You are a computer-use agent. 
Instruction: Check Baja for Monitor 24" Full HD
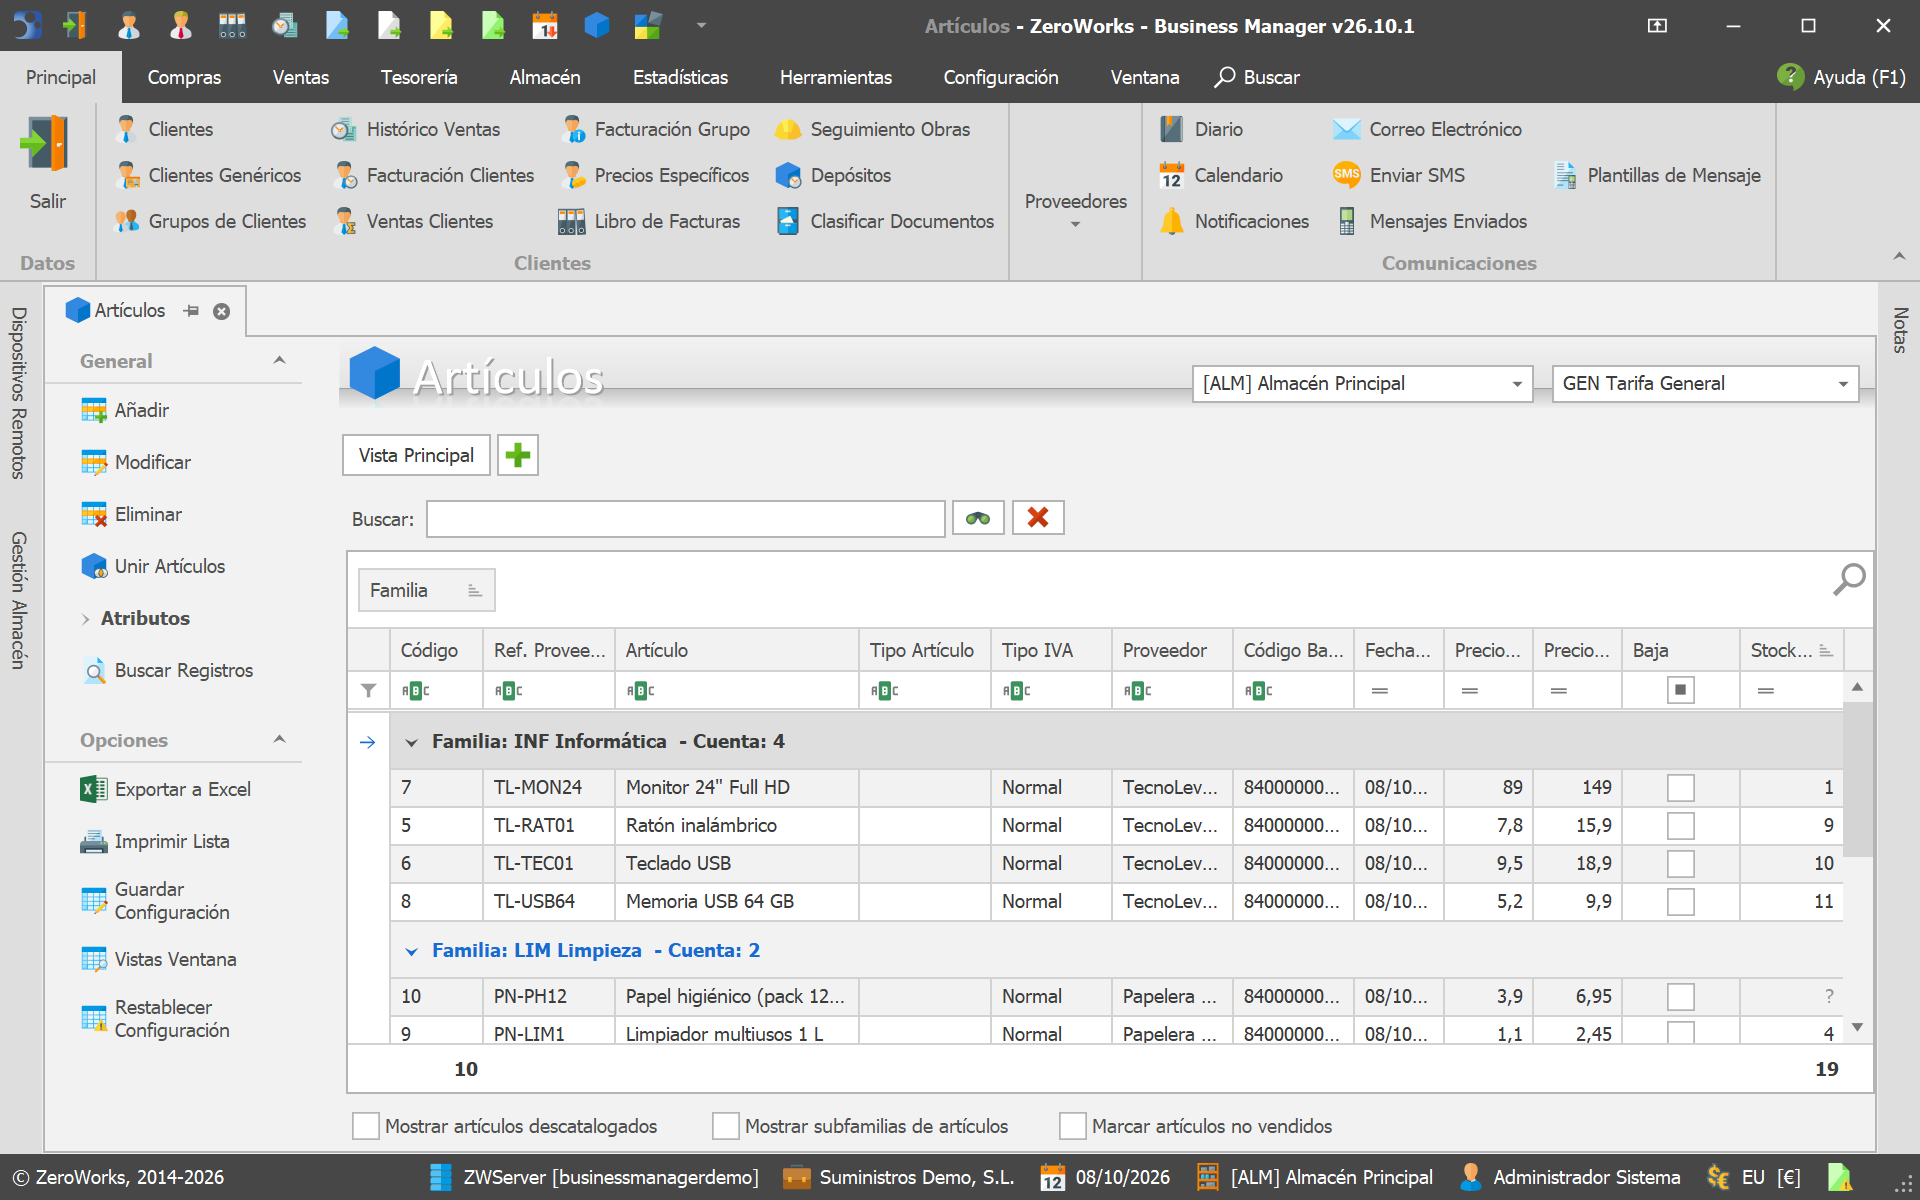pyautogui.click(x=1681, y=788)
